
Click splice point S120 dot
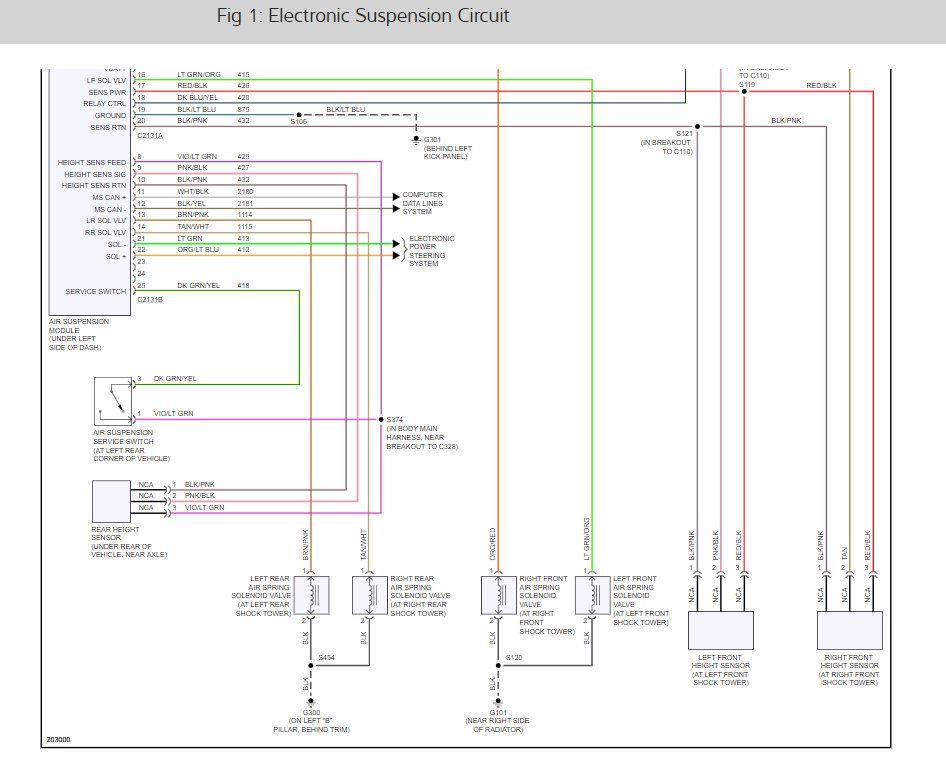(x=498, y=666)
